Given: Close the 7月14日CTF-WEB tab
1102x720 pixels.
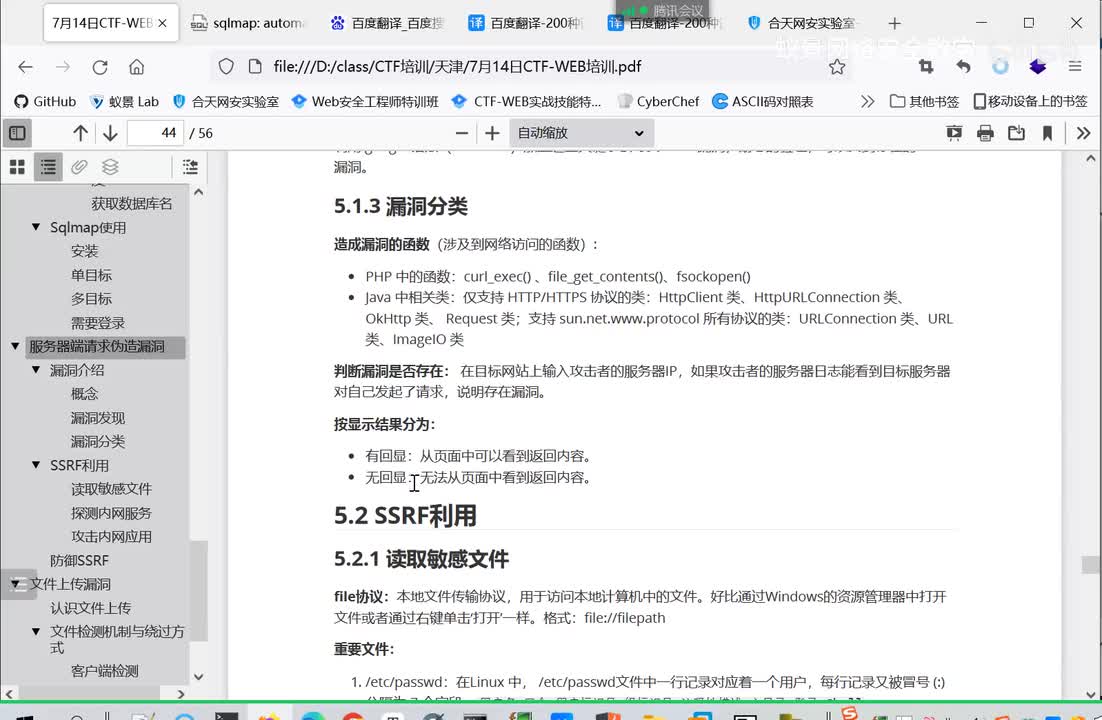Looking at the screenshot, I should [x=162, y=23].
